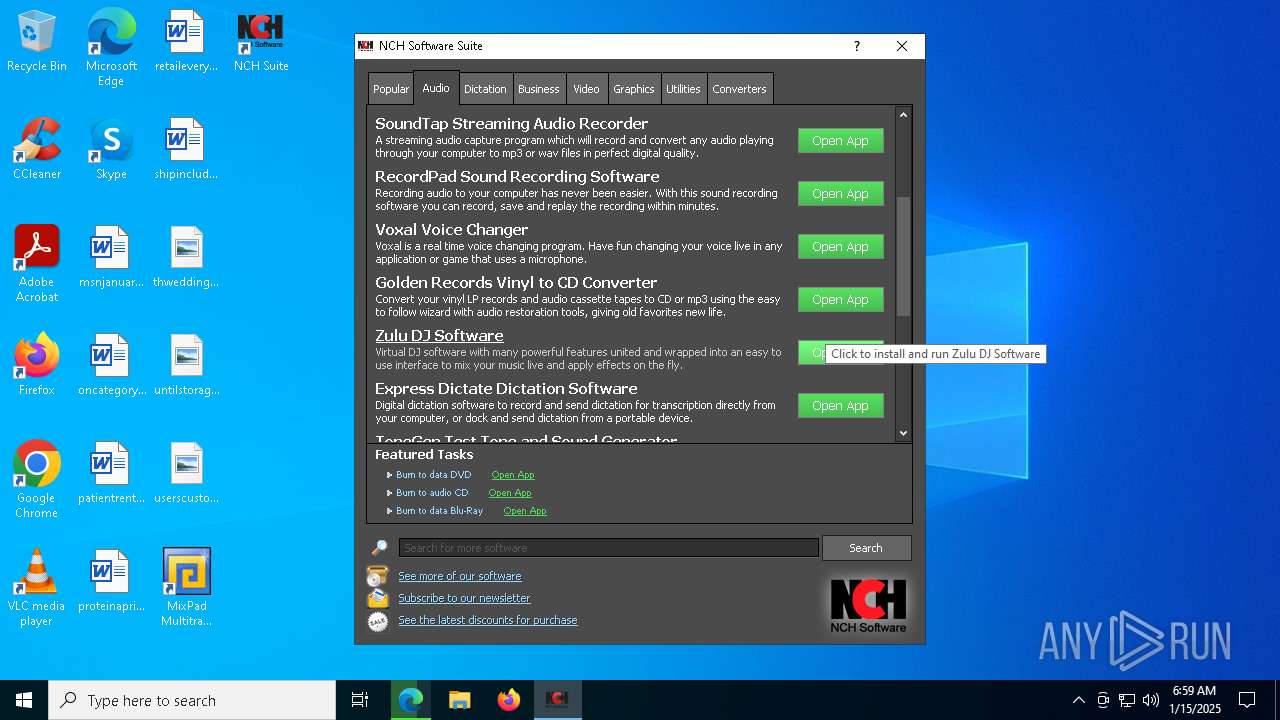
Task: Click the magnifier icon beside the search field
Action: [x=379, y=548]
